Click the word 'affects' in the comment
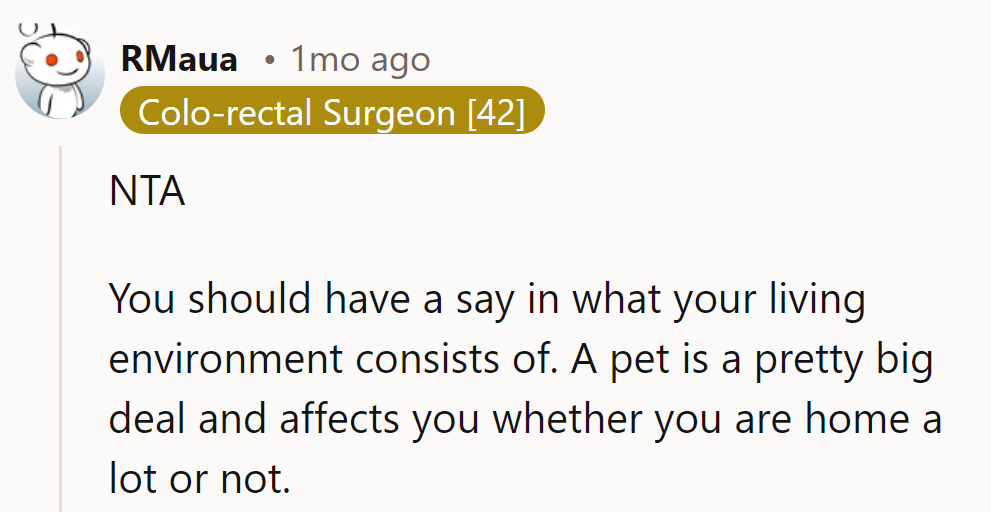 (x=339, y=419)
